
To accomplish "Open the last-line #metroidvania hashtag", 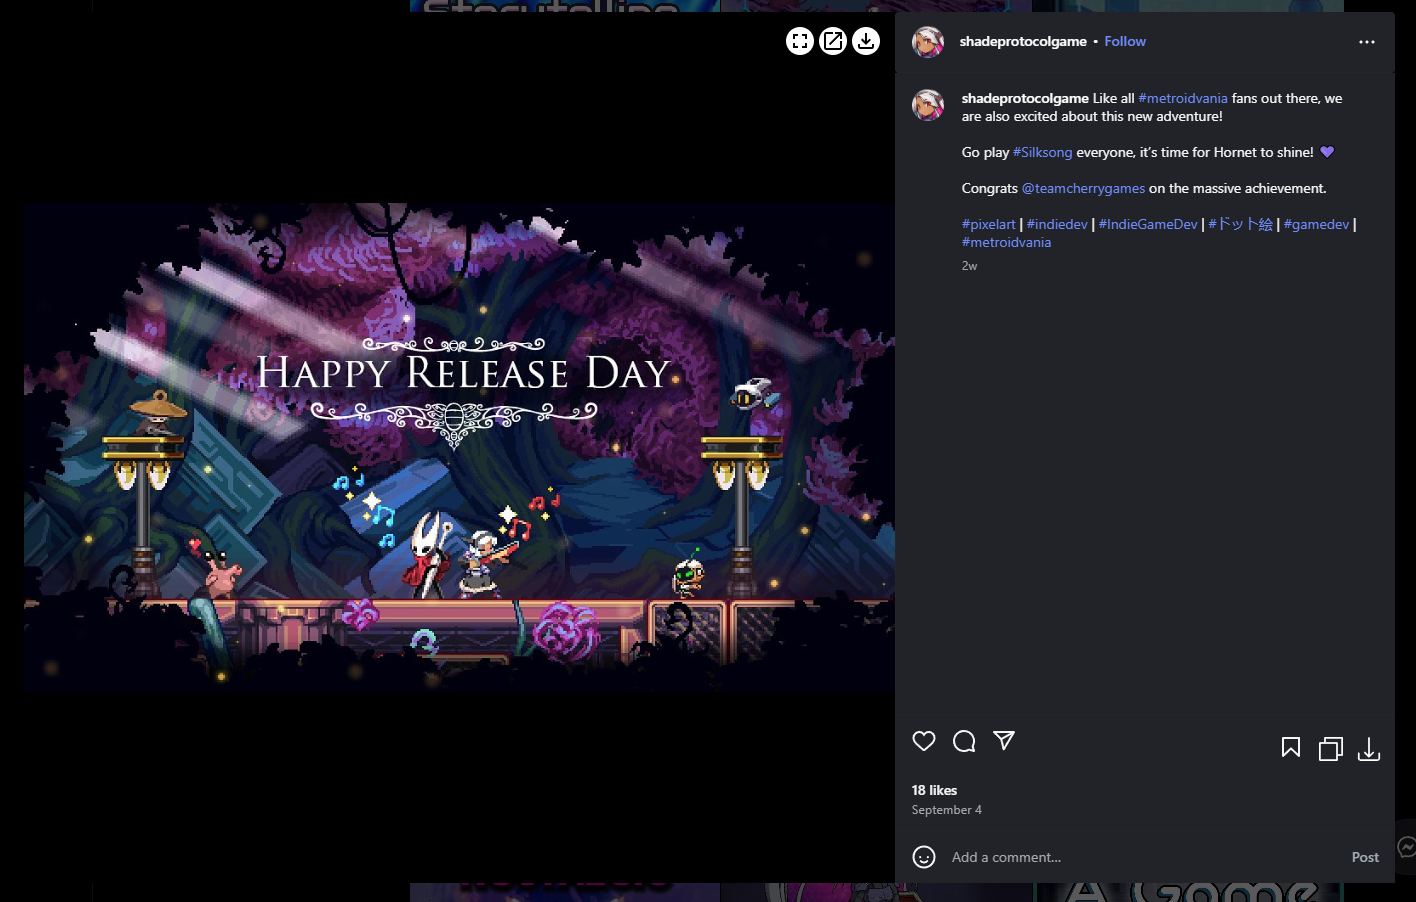I will pos(1006,242).
